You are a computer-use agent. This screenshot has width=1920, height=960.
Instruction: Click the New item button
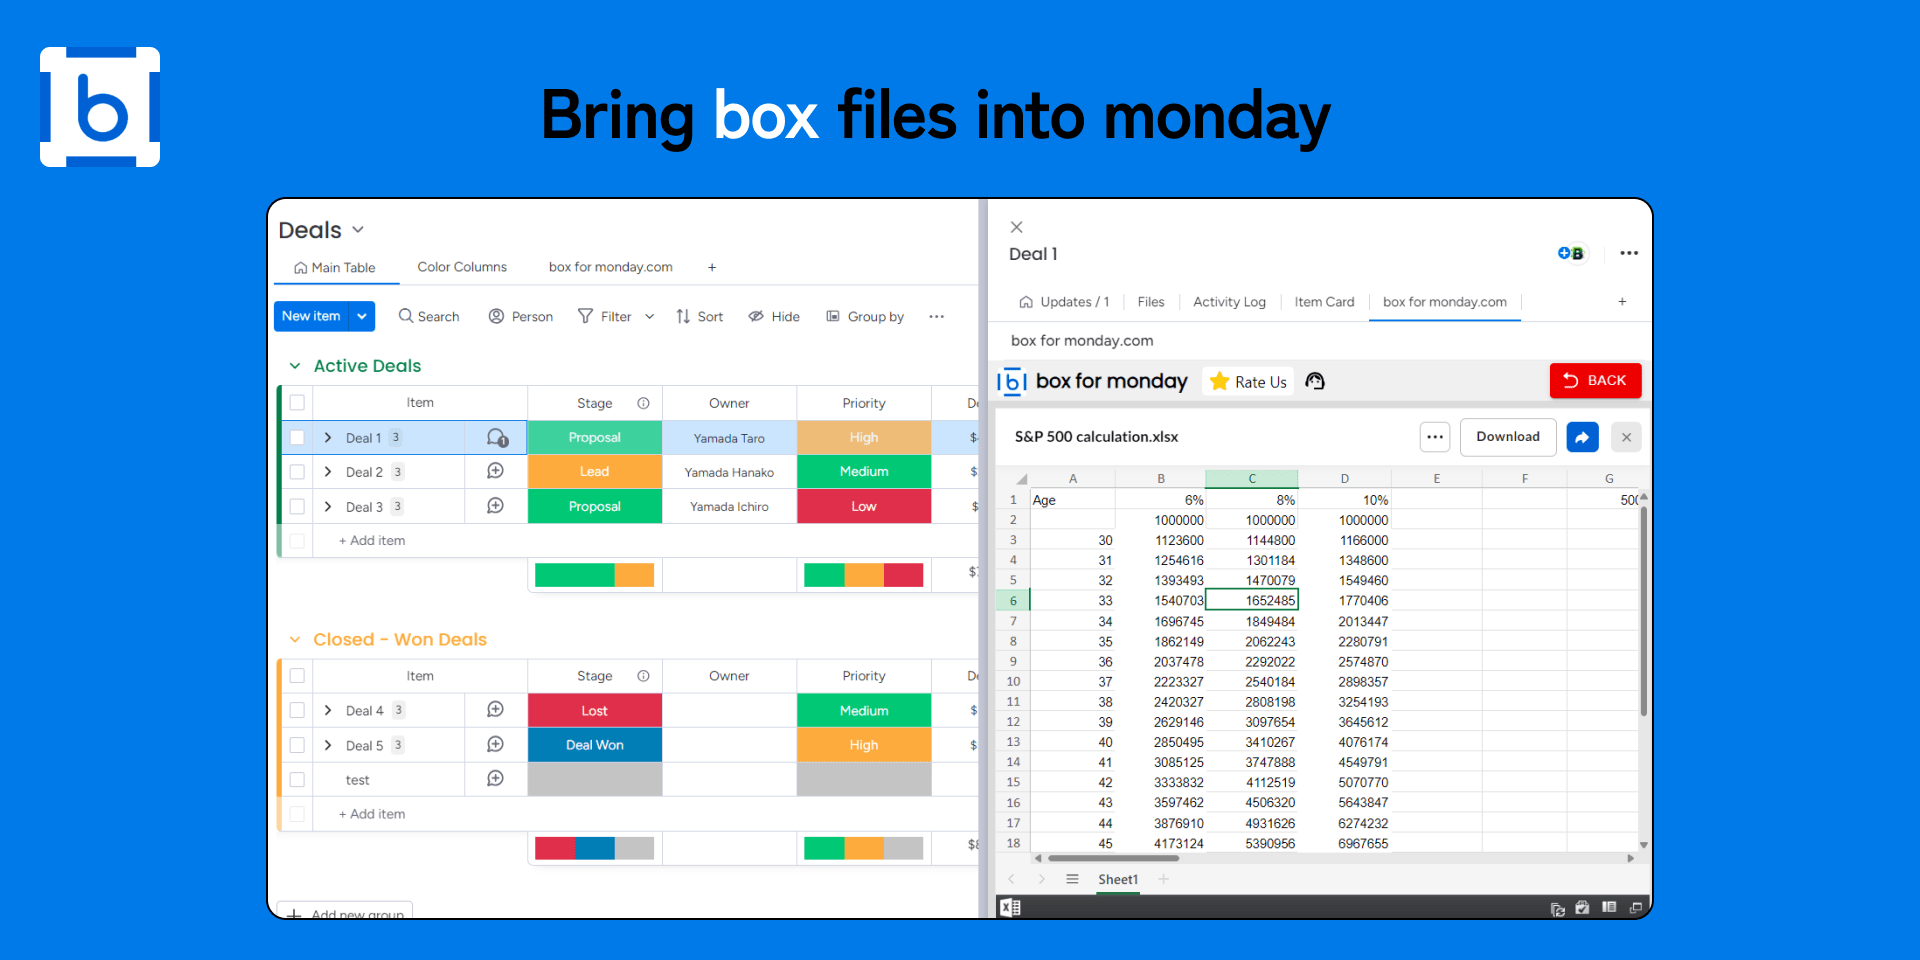[311, 316]
